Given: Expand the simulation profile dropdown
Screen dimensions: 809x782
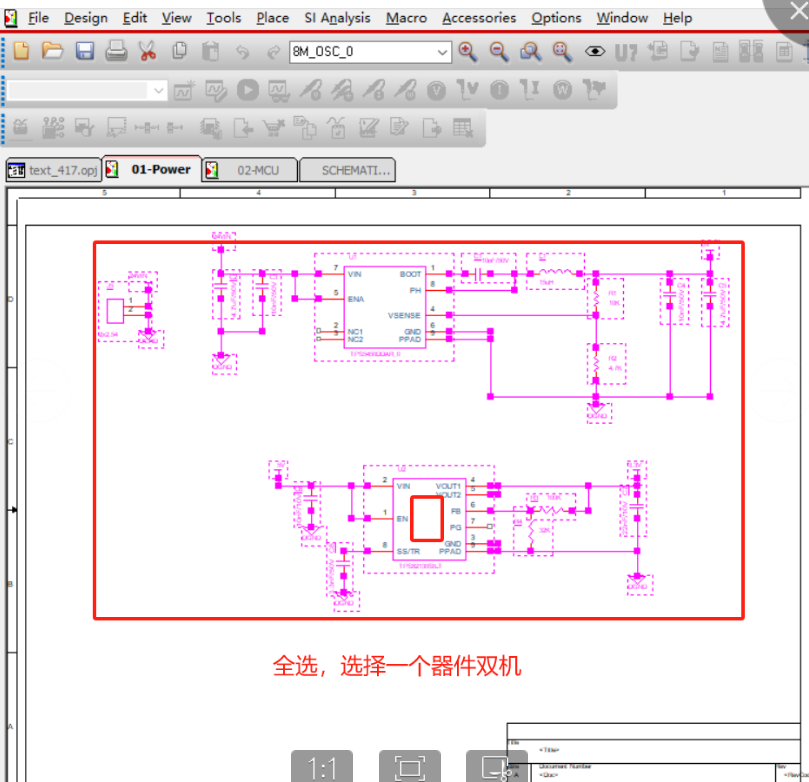Looking at the screenshot, I should point(158,91).
